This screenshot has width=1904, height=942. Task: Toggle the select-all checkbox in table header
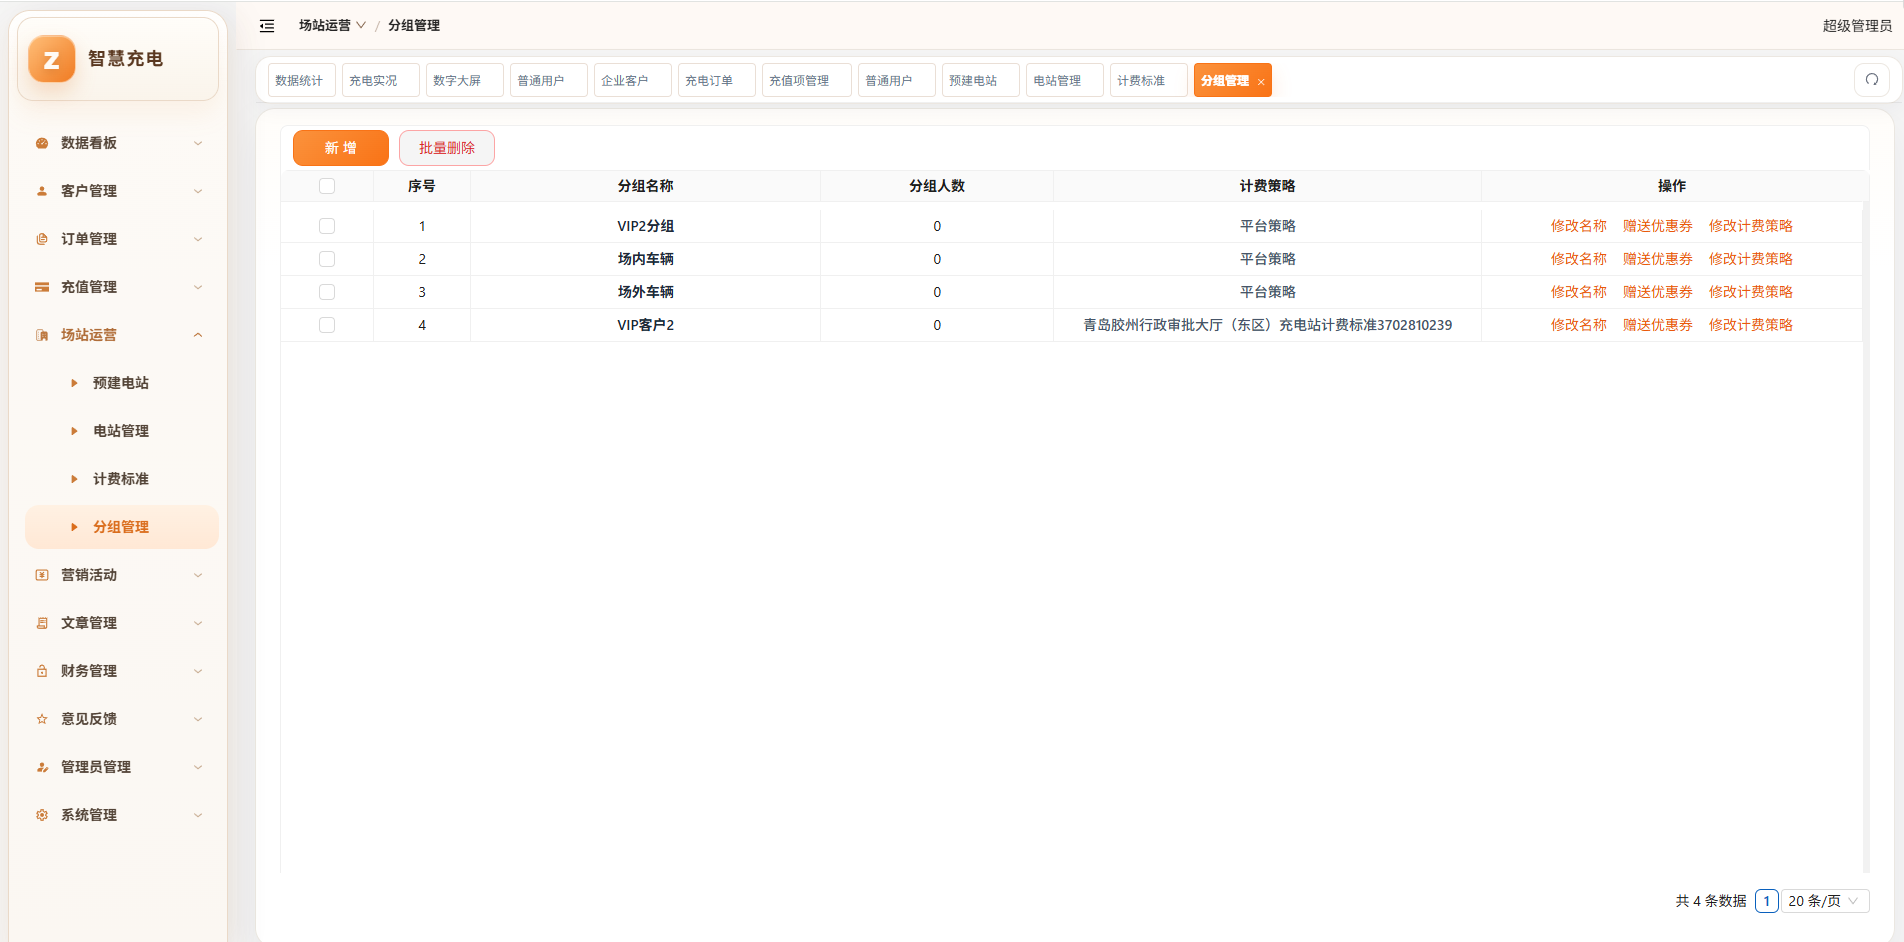(327, 186)
